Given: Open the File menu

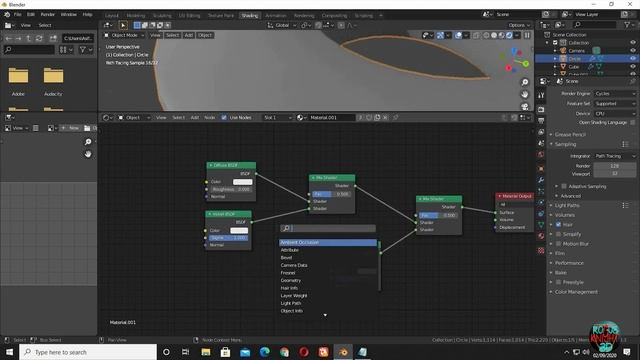Looking at the screenshot, I should (x=18, y=14).
